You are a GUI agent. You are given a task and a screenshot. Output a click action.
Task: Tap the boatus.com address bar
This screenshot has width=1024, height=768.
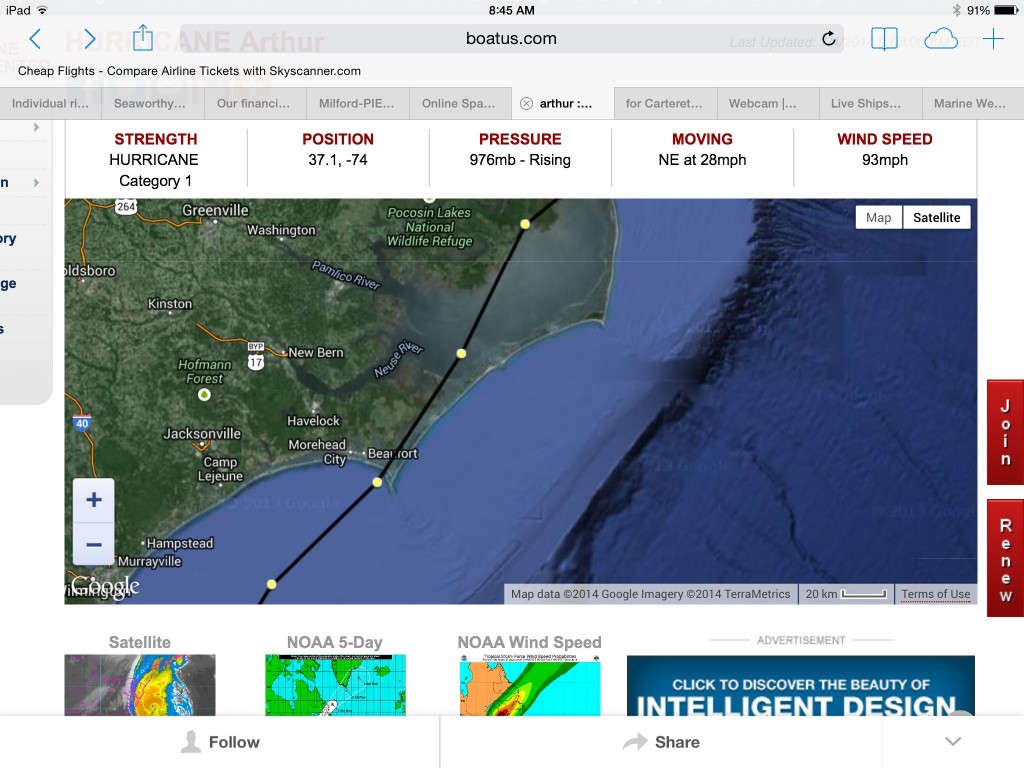coord(510,39)
